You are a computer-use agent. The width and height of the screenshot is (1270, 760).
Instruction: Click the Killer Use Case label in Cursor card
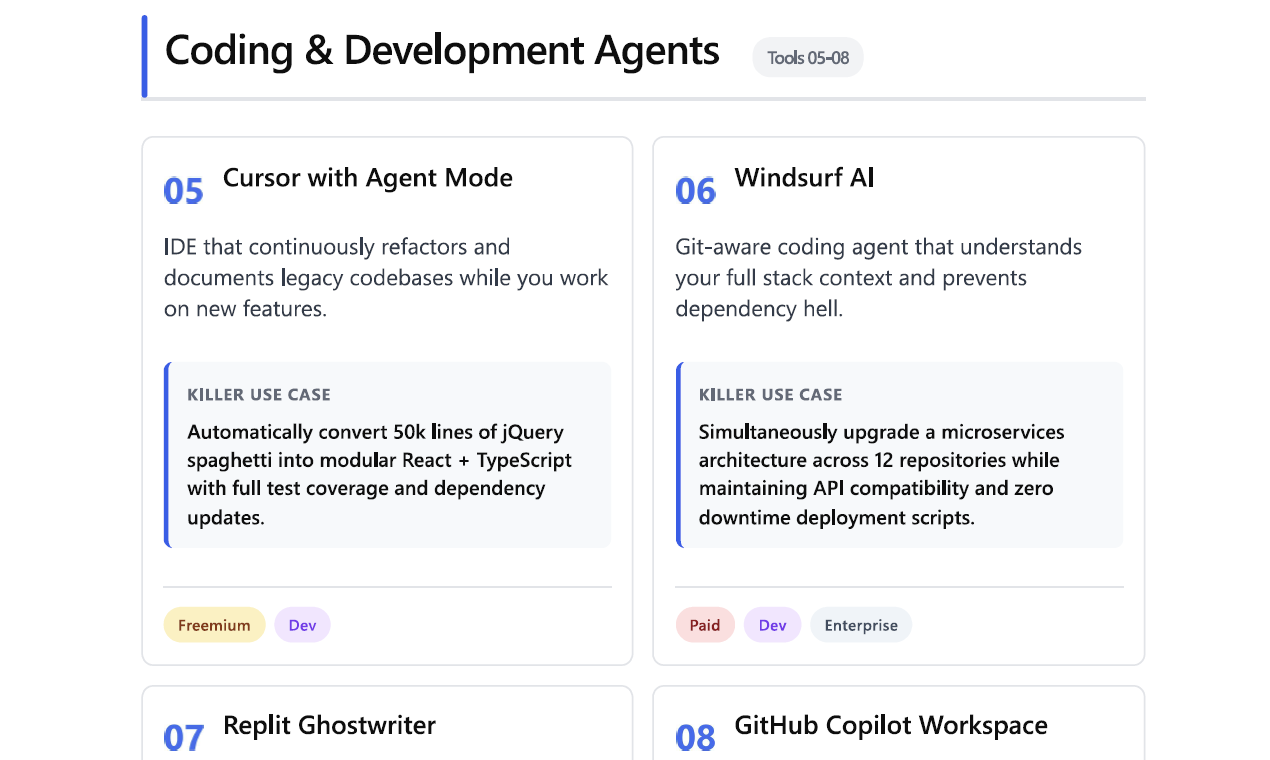pyautogui.click(x=259, y=394)
